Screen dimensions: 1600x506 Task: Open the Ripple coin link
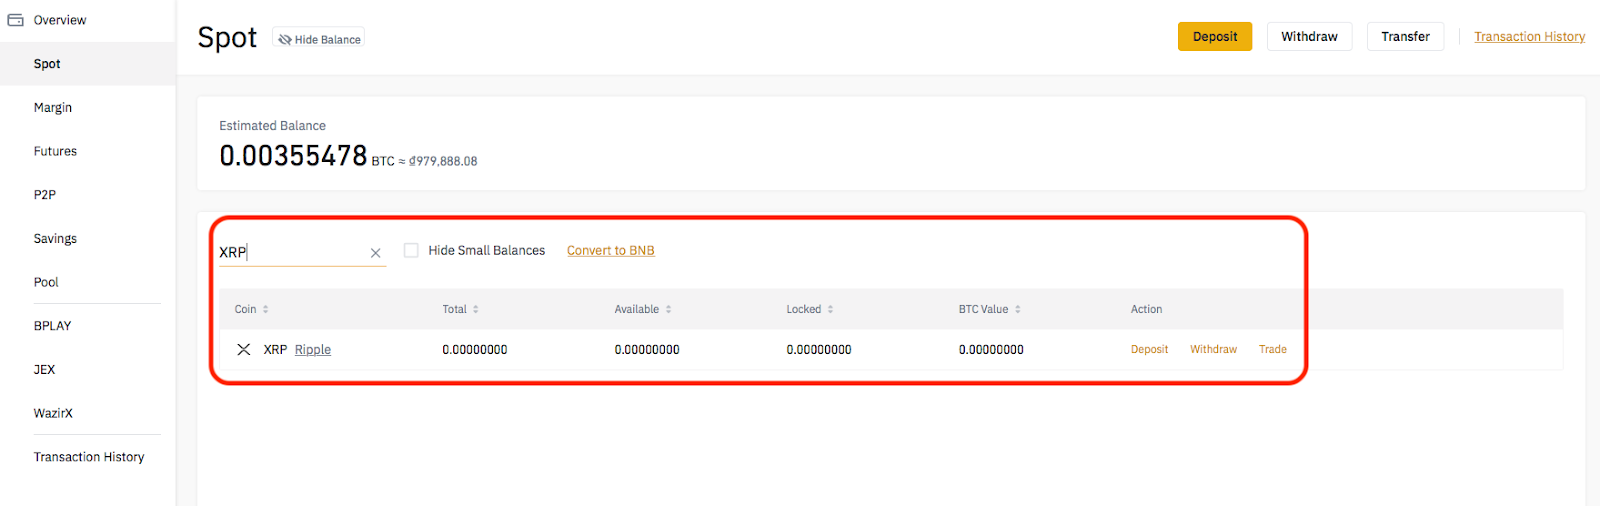pos(313,350)
